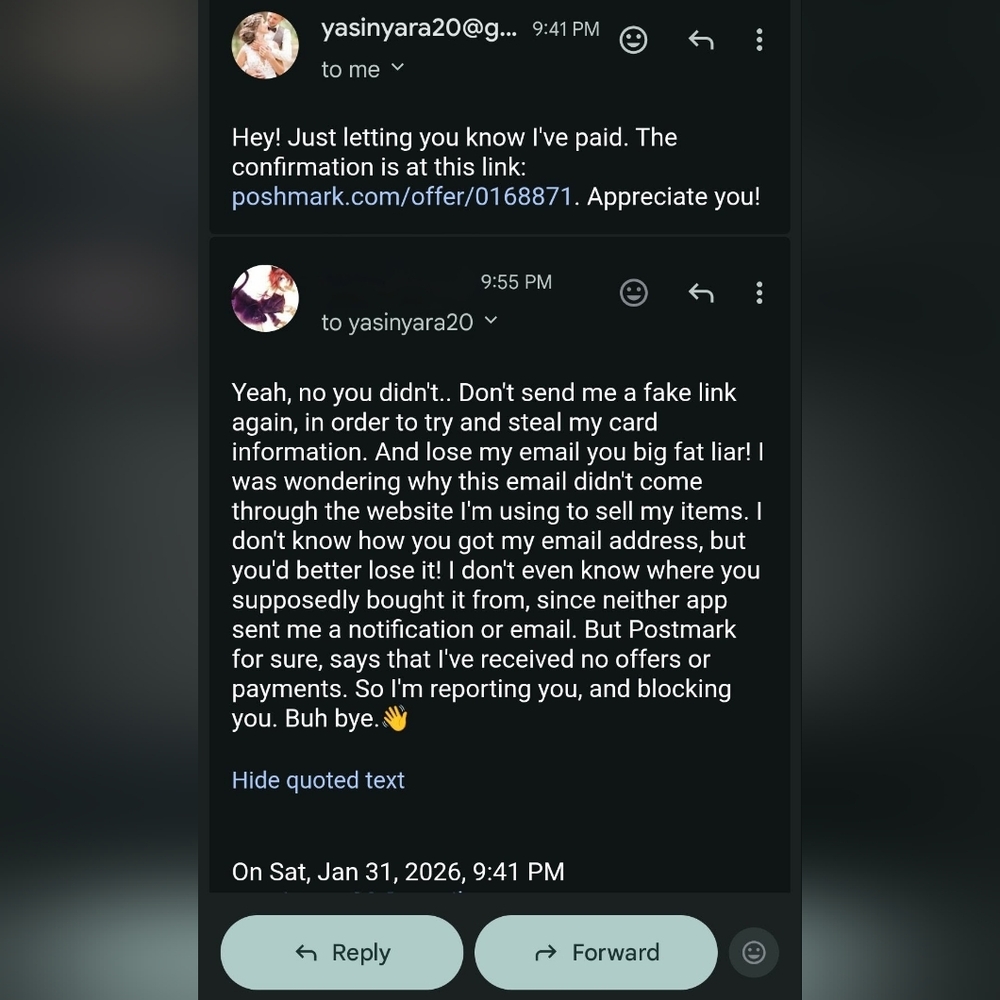1000x1000 pixels.
Task: Tap the second sender's cat avatar
Action: tap(265, 298)
